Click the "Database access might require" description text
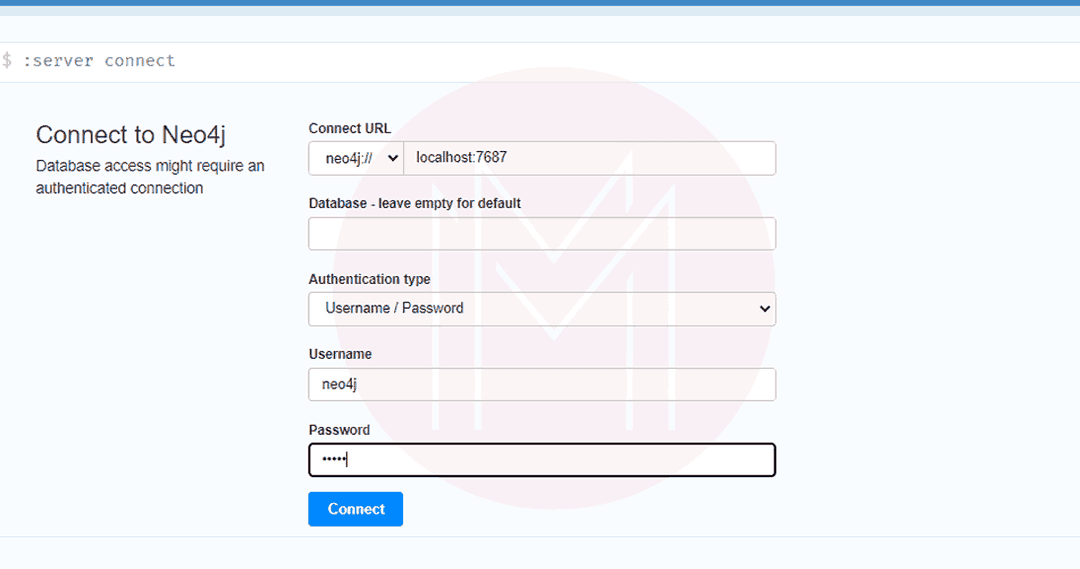The width and height of the screenshot is (1080, 569). point(150,166)
